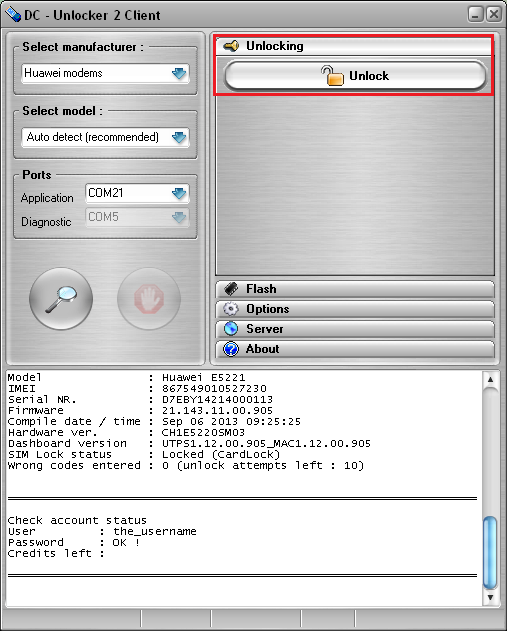Click the red stop hand button
The height and width of the screenshot is (631, 507).
pyautogui.click(x=149, y=299)
